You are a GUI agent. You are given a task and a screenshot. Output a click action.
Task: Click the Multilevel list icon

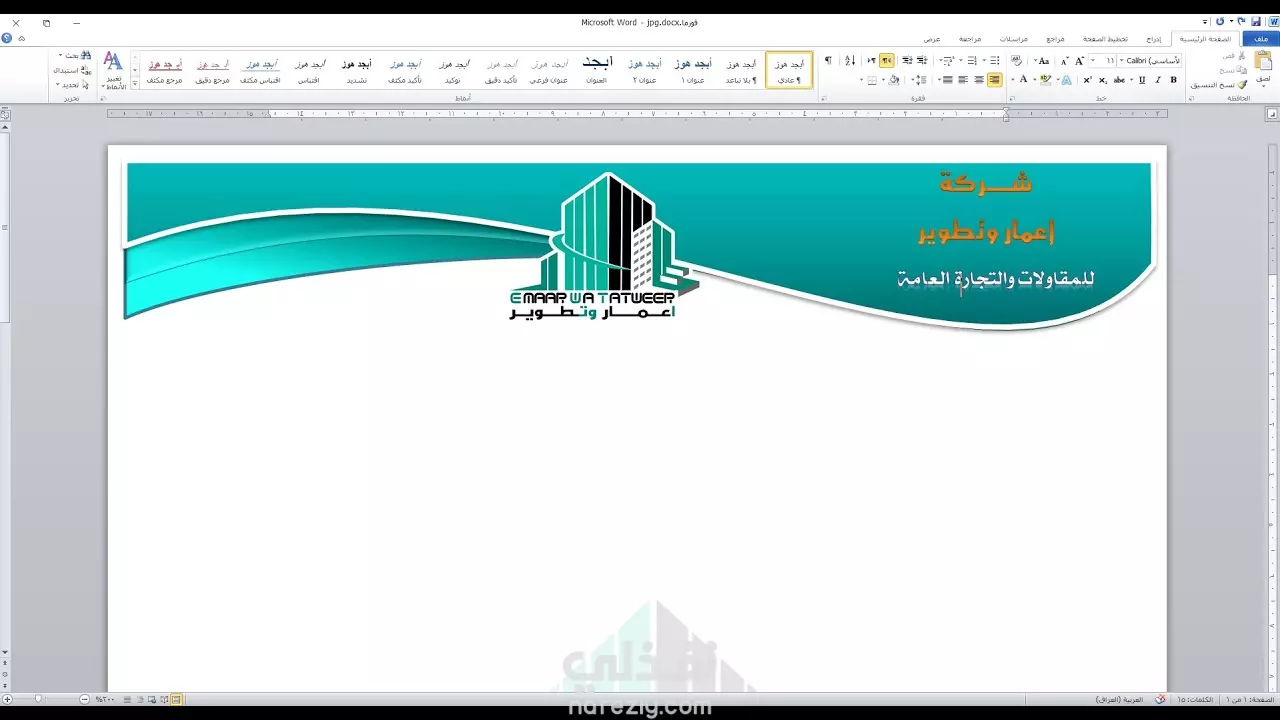tap(949, 61)
